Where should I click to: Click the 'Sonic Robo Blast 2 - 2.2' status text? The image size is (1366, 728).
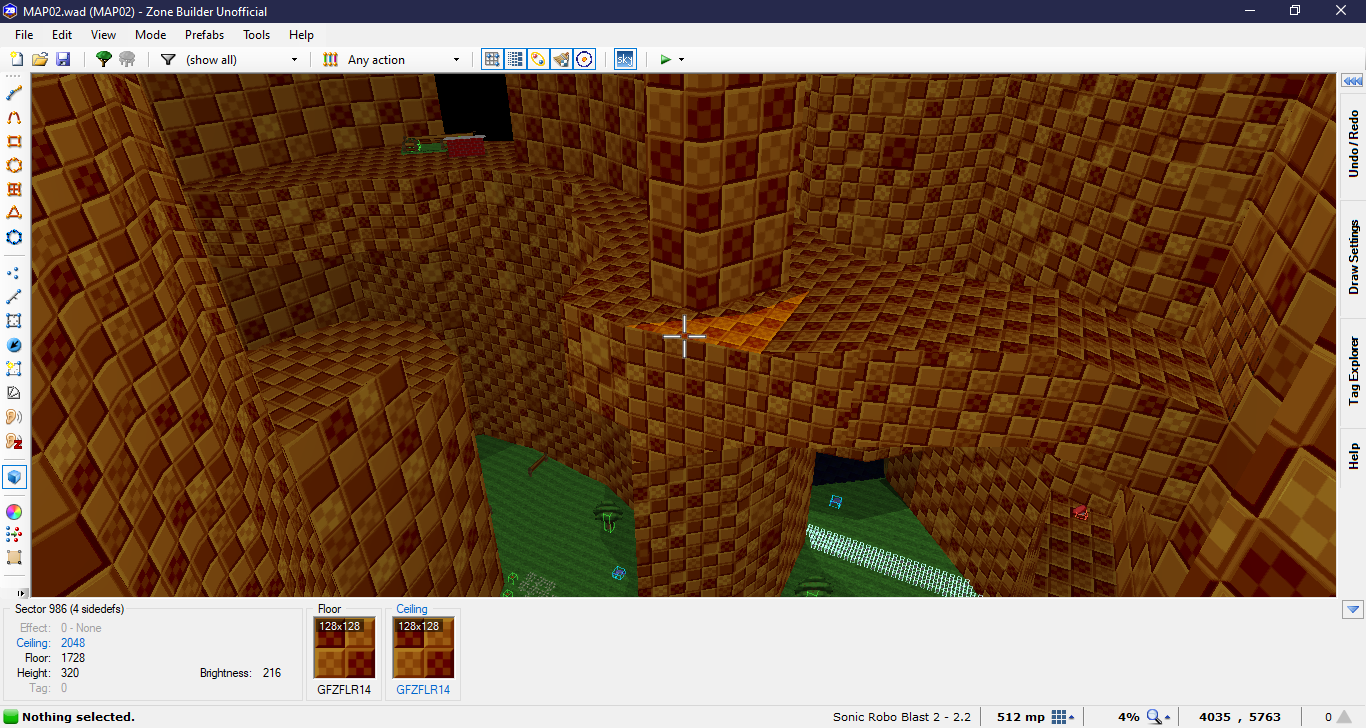tap(902, 717)
